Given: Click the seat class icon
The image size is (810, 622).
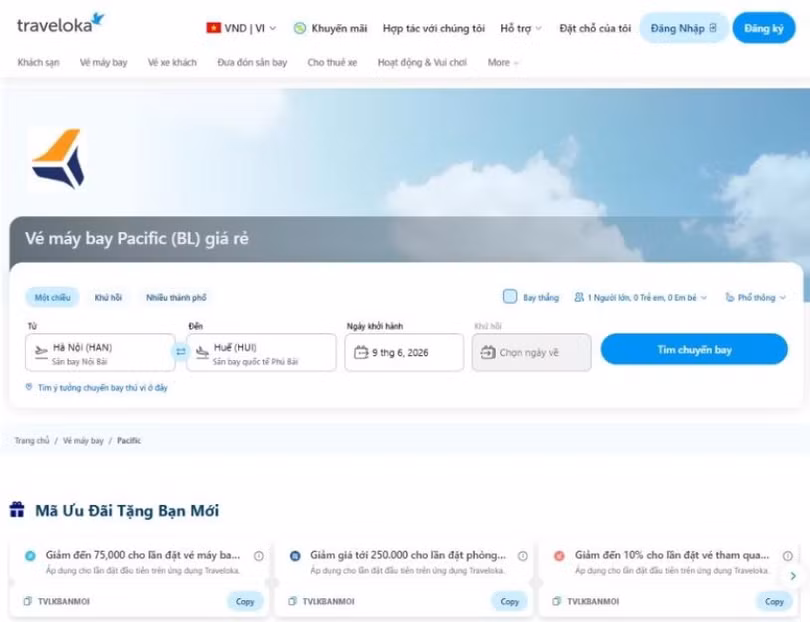Looking at the screenshot, I should pos(729,298).
